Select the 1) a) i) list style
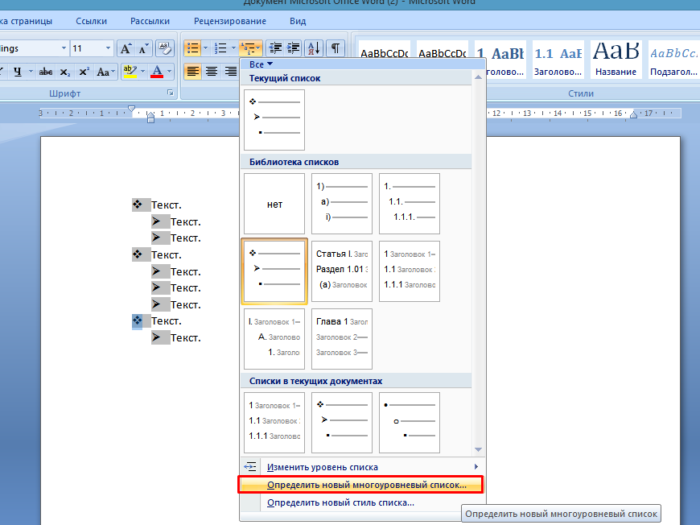700x525 pixels. coord(342,204)
